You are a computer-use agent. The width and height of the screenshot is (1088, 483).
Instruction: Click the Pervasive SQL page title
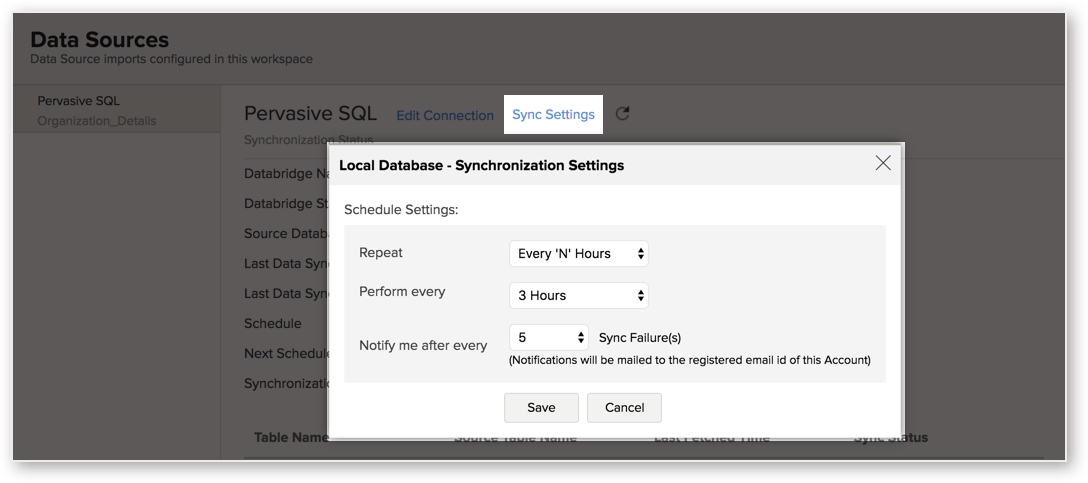point(310,114)
